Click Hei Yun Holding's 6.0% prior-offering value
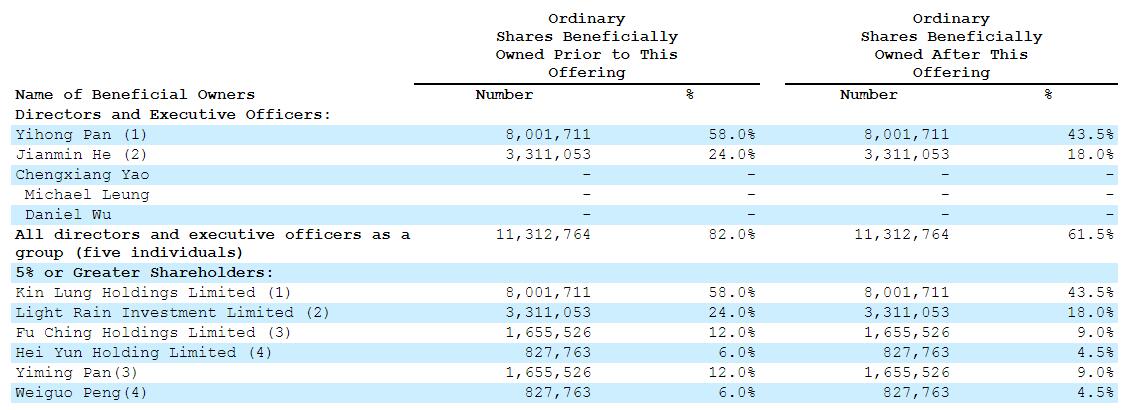Screen dimensions: 1129x410 pos(736,352)
